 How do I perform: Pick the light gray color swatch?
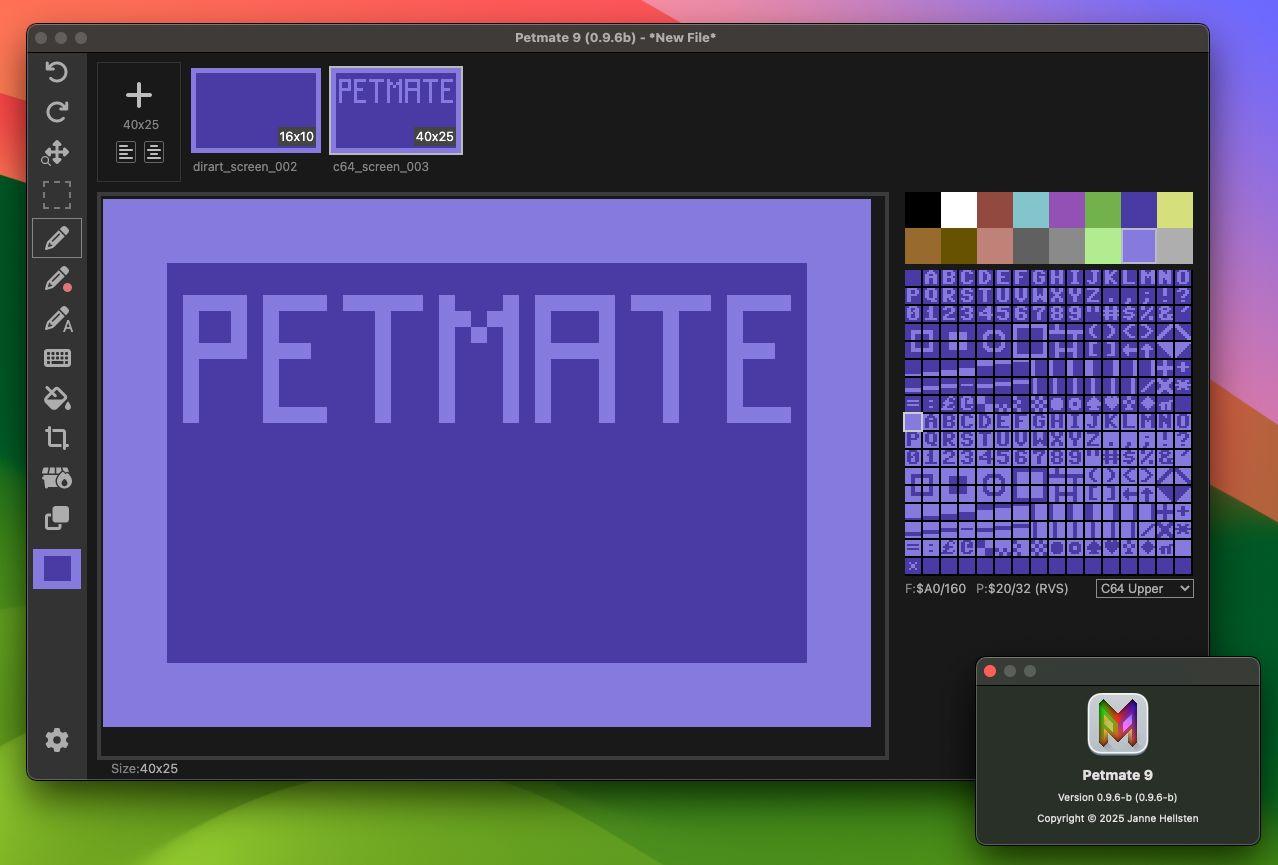1175,246
